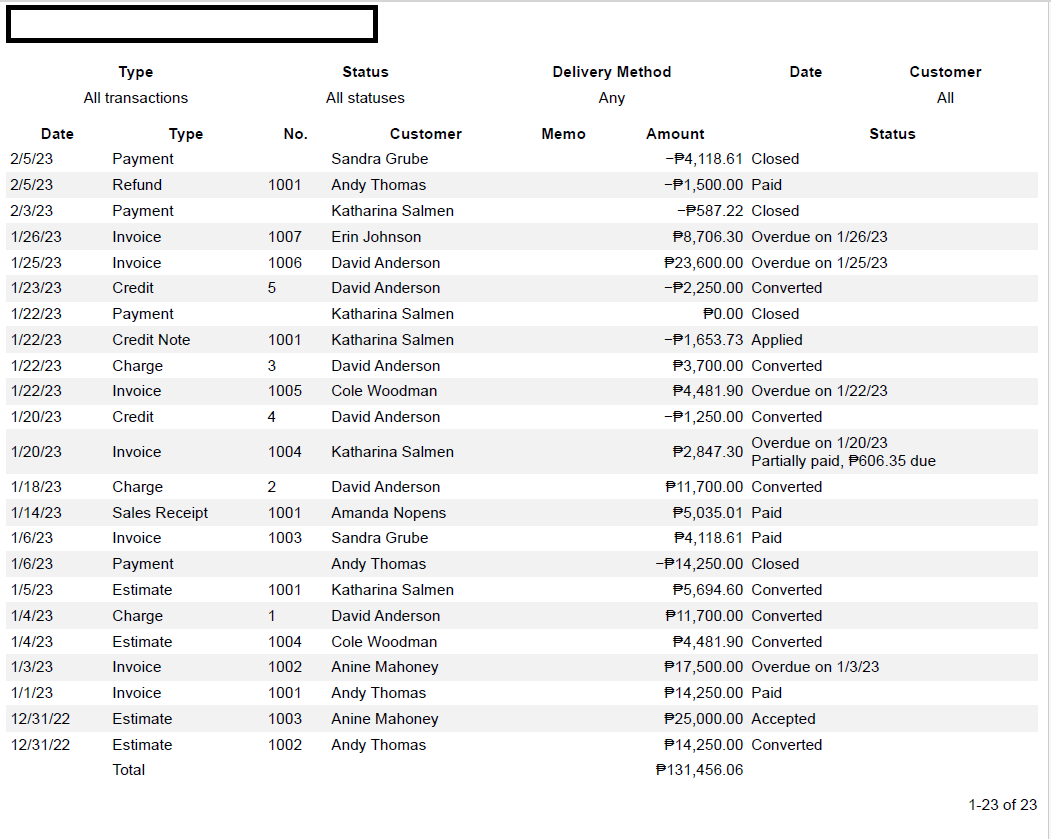Sort by the Amount column header
Viewport: 1051px width, 839px height.
675,134
